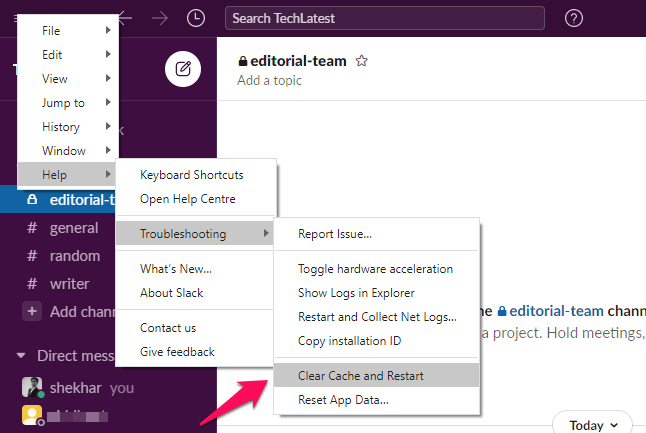
Task: Click shekhar's profile avatar
Action: point(32,387)
